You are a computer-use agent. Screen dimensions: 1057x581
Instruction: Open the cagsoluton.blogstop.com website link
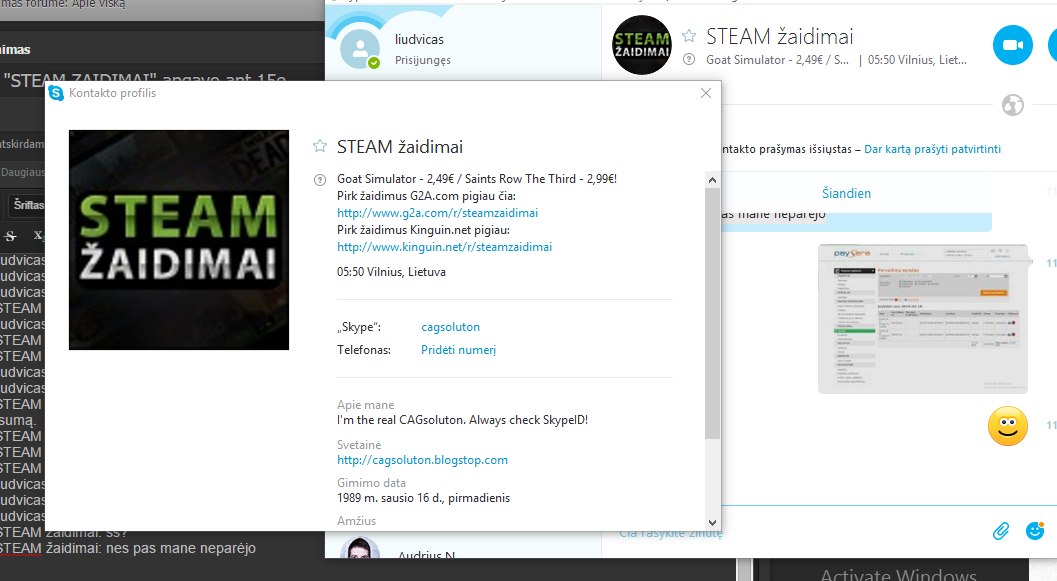(423, 460)
